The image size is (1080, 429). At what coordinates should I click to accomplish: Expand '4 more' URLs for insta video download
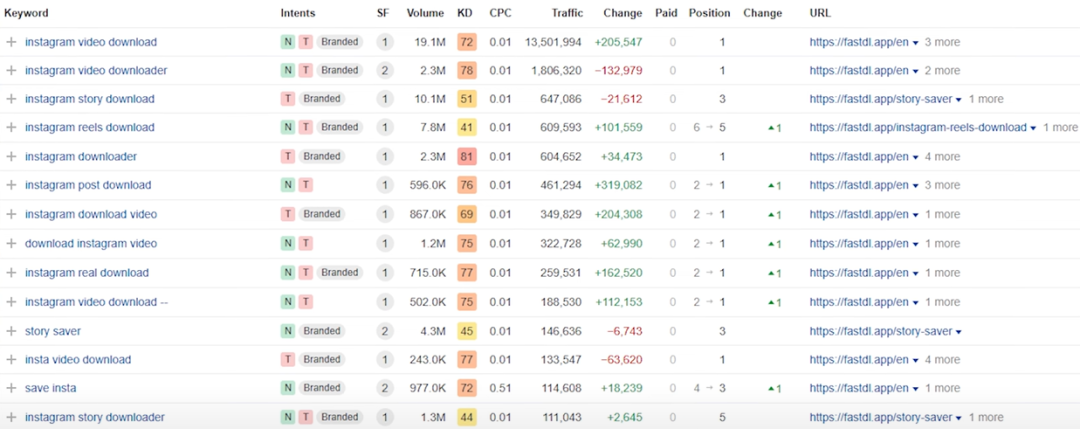point(942,359)
